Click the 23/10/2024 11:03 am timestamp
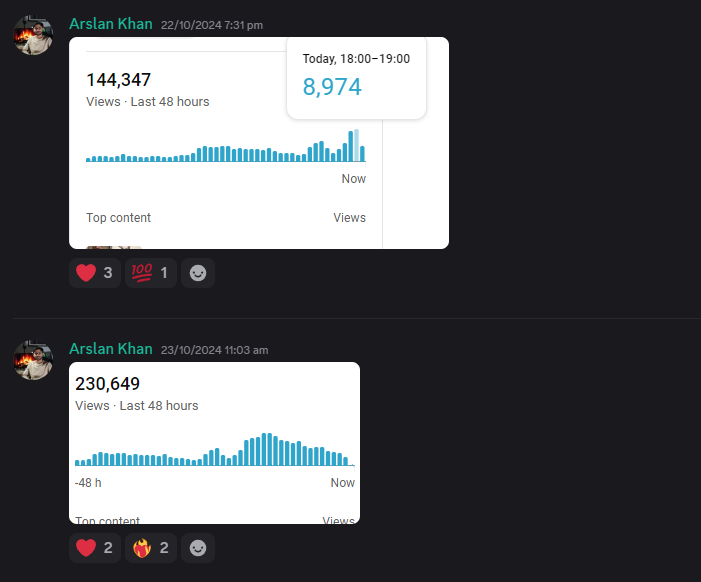This screenshot has width=701, height=582. click(215, 350)
